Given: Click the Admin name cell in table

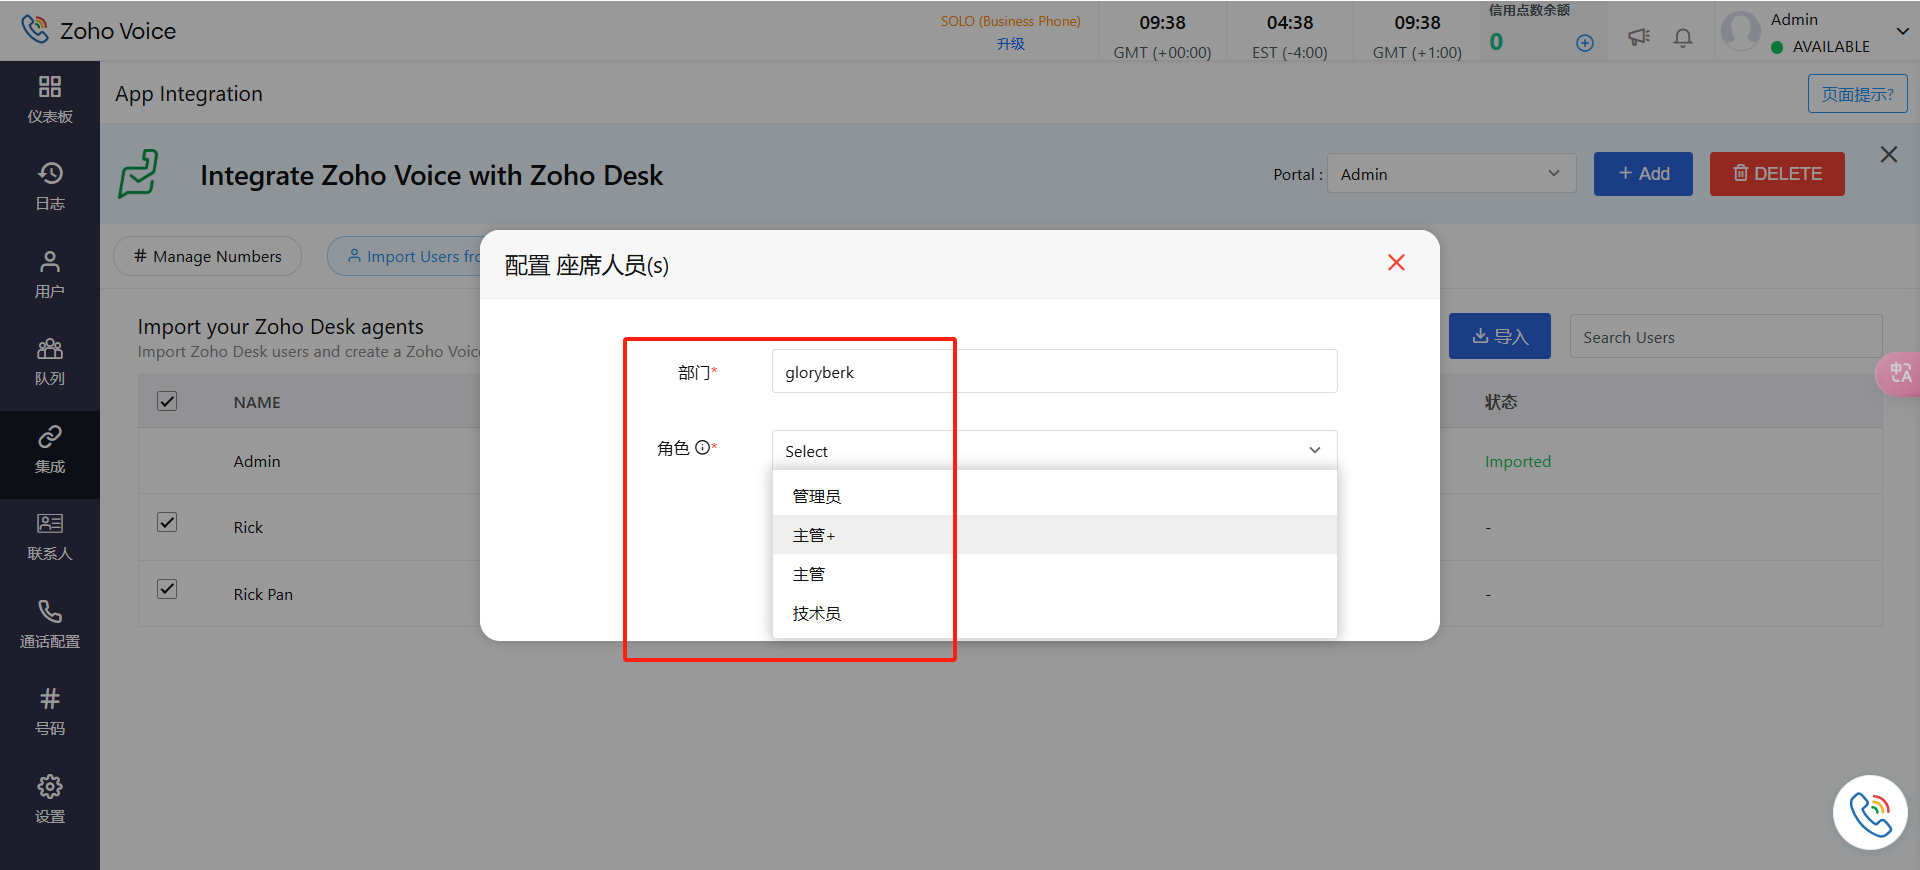Looking at the screenshot, I should click(x=257, y=461).
